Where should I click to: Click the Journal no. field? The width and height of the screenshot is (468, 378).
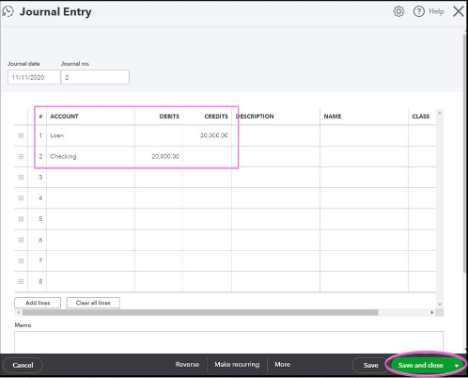[x=95, y=77]
